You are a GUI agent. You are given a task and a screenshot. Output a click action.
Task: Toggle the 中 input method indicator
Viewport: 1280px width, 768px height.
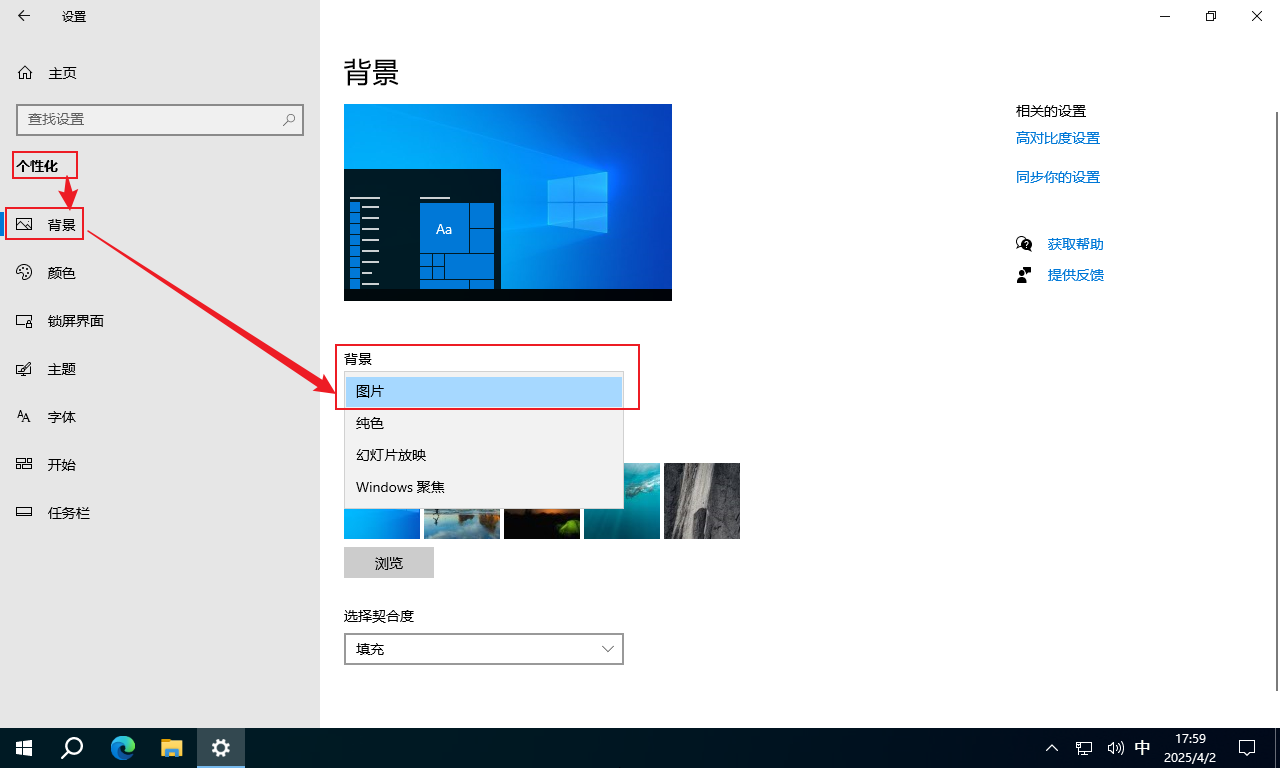[1143, 748]
